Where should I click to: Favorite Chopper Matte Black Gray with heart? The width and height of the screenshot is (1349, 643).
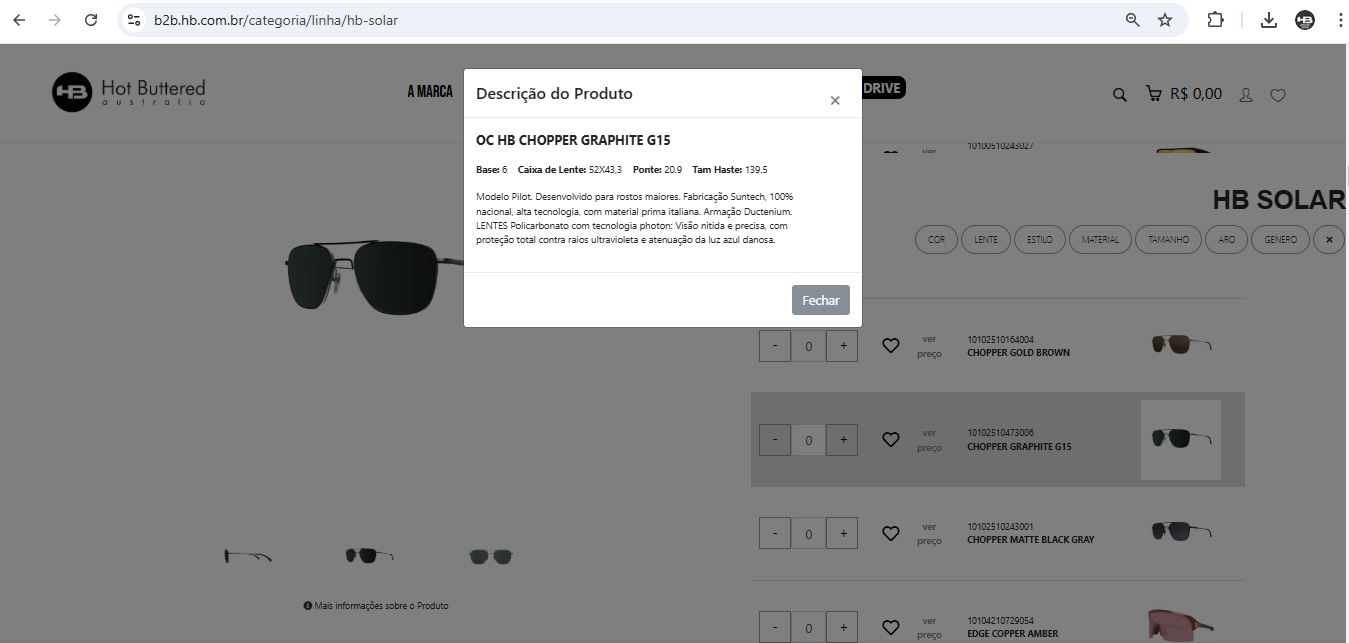[x=891, y=533]
